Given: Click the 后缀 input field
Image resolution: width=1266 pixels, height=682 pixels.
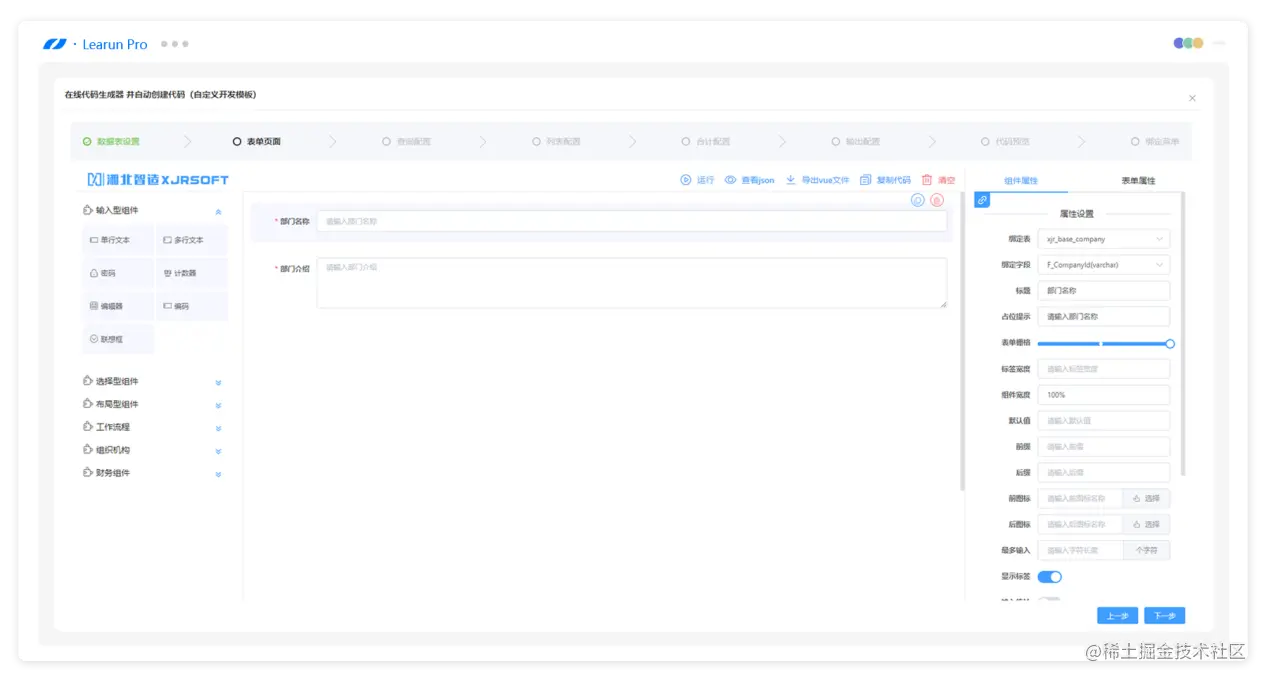Looking at the screenshot, I should click(1103, 472).
